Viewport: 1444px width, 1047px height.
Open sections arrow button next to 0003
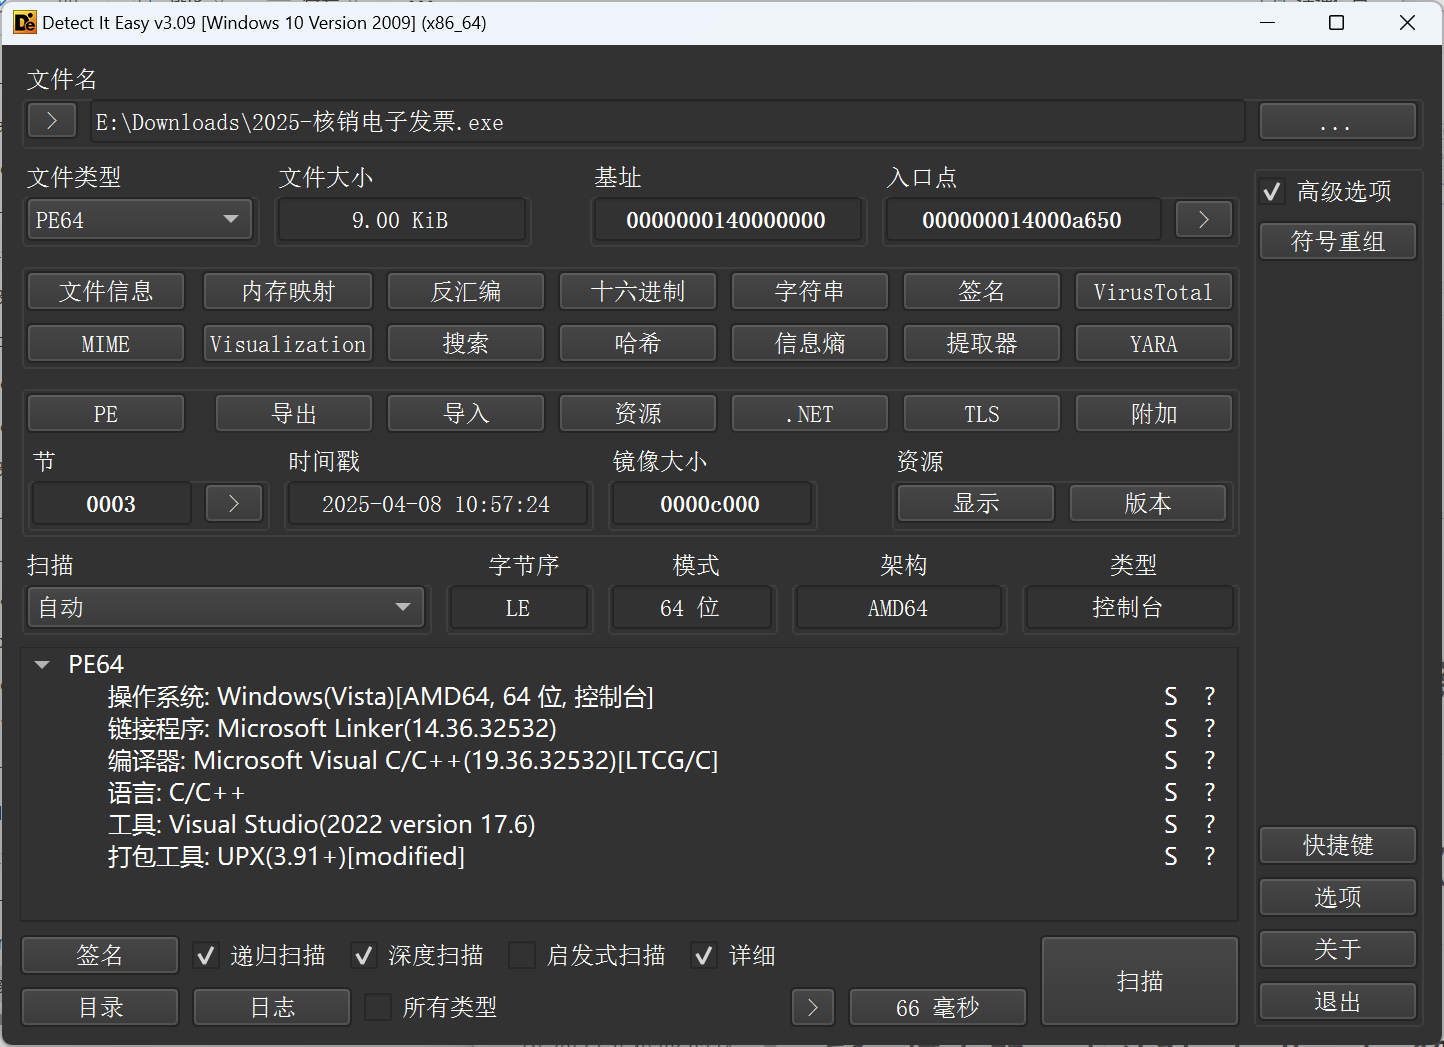point(234,503)
